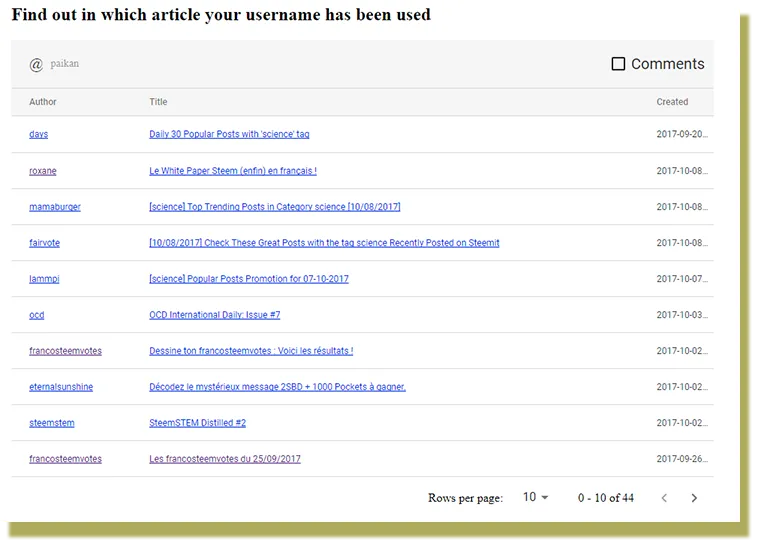The height and width of the screenshot is (548, 762).
Task: Click the 2017-10-03 created date
Action: coord(682,315)
